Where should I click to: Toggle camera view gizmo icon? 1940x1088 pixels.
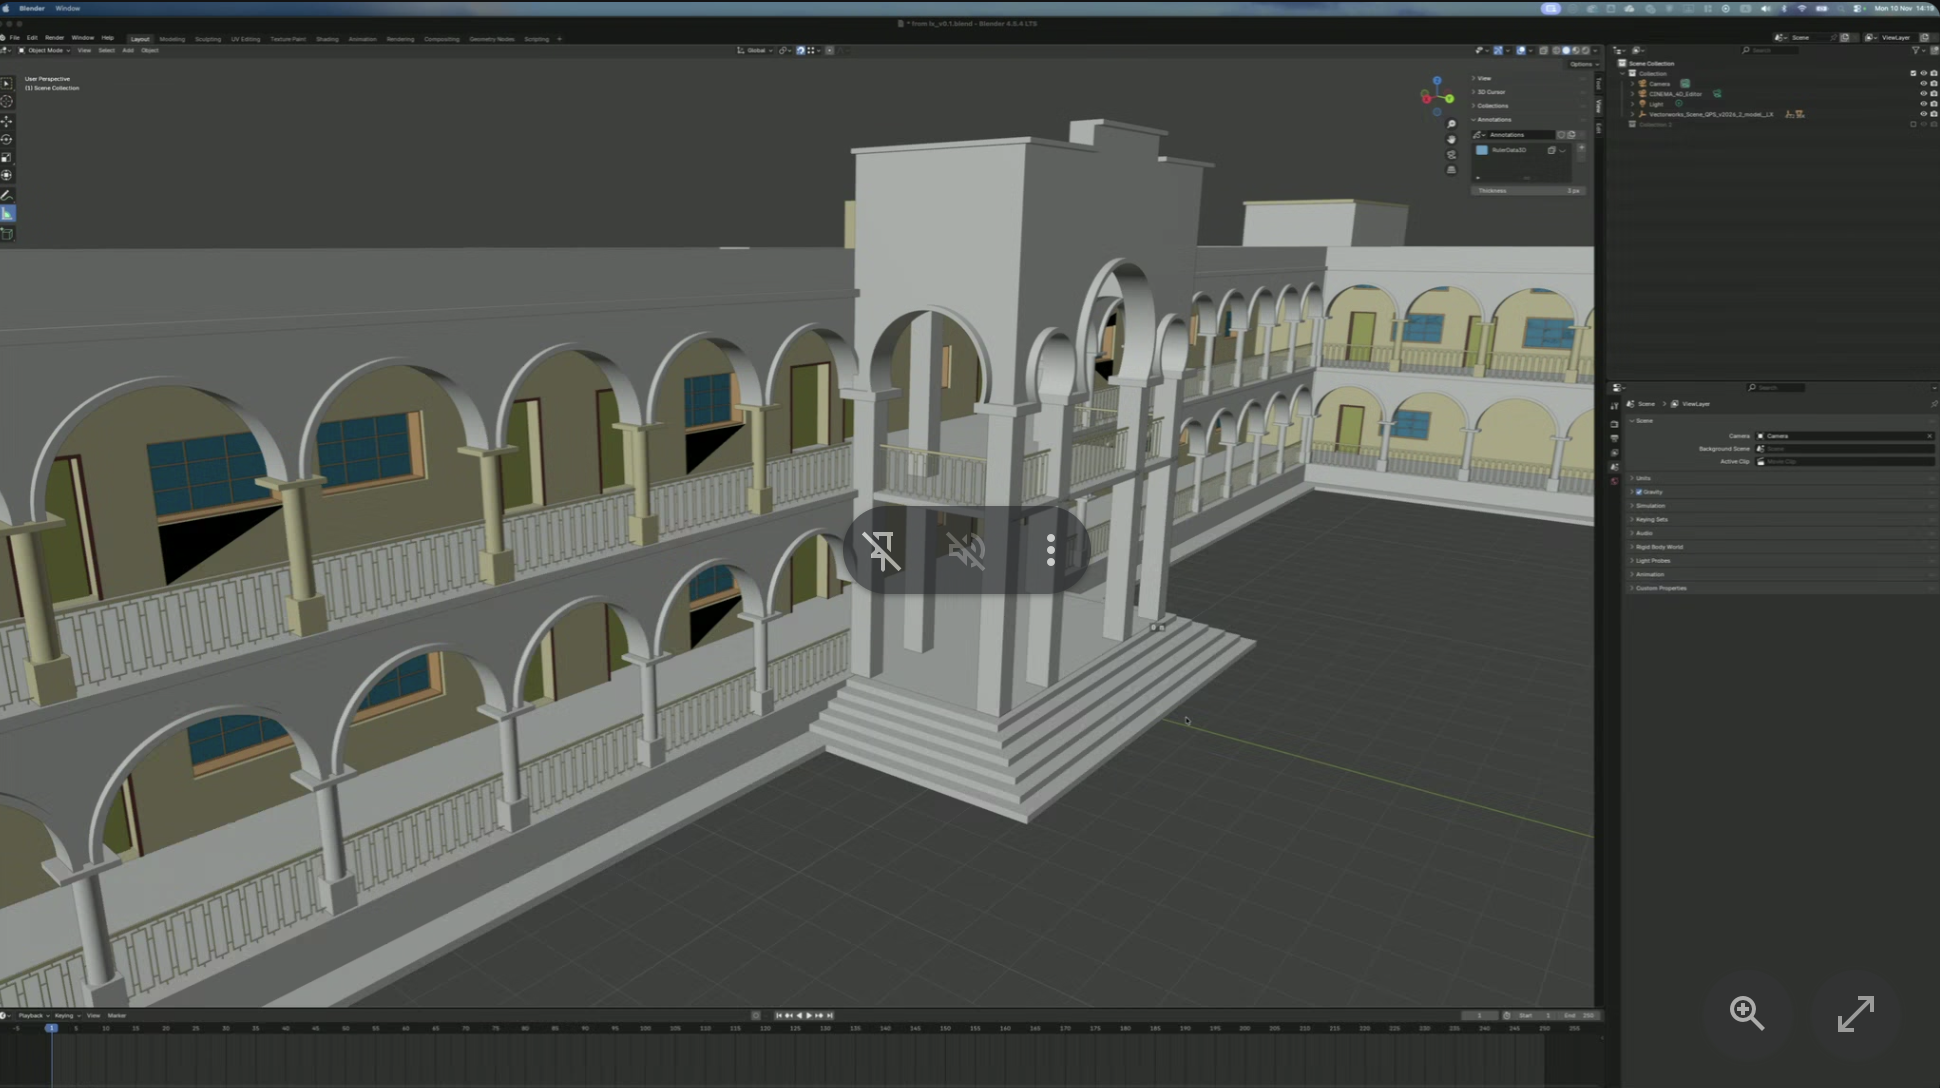click(x=1451, y=155)
